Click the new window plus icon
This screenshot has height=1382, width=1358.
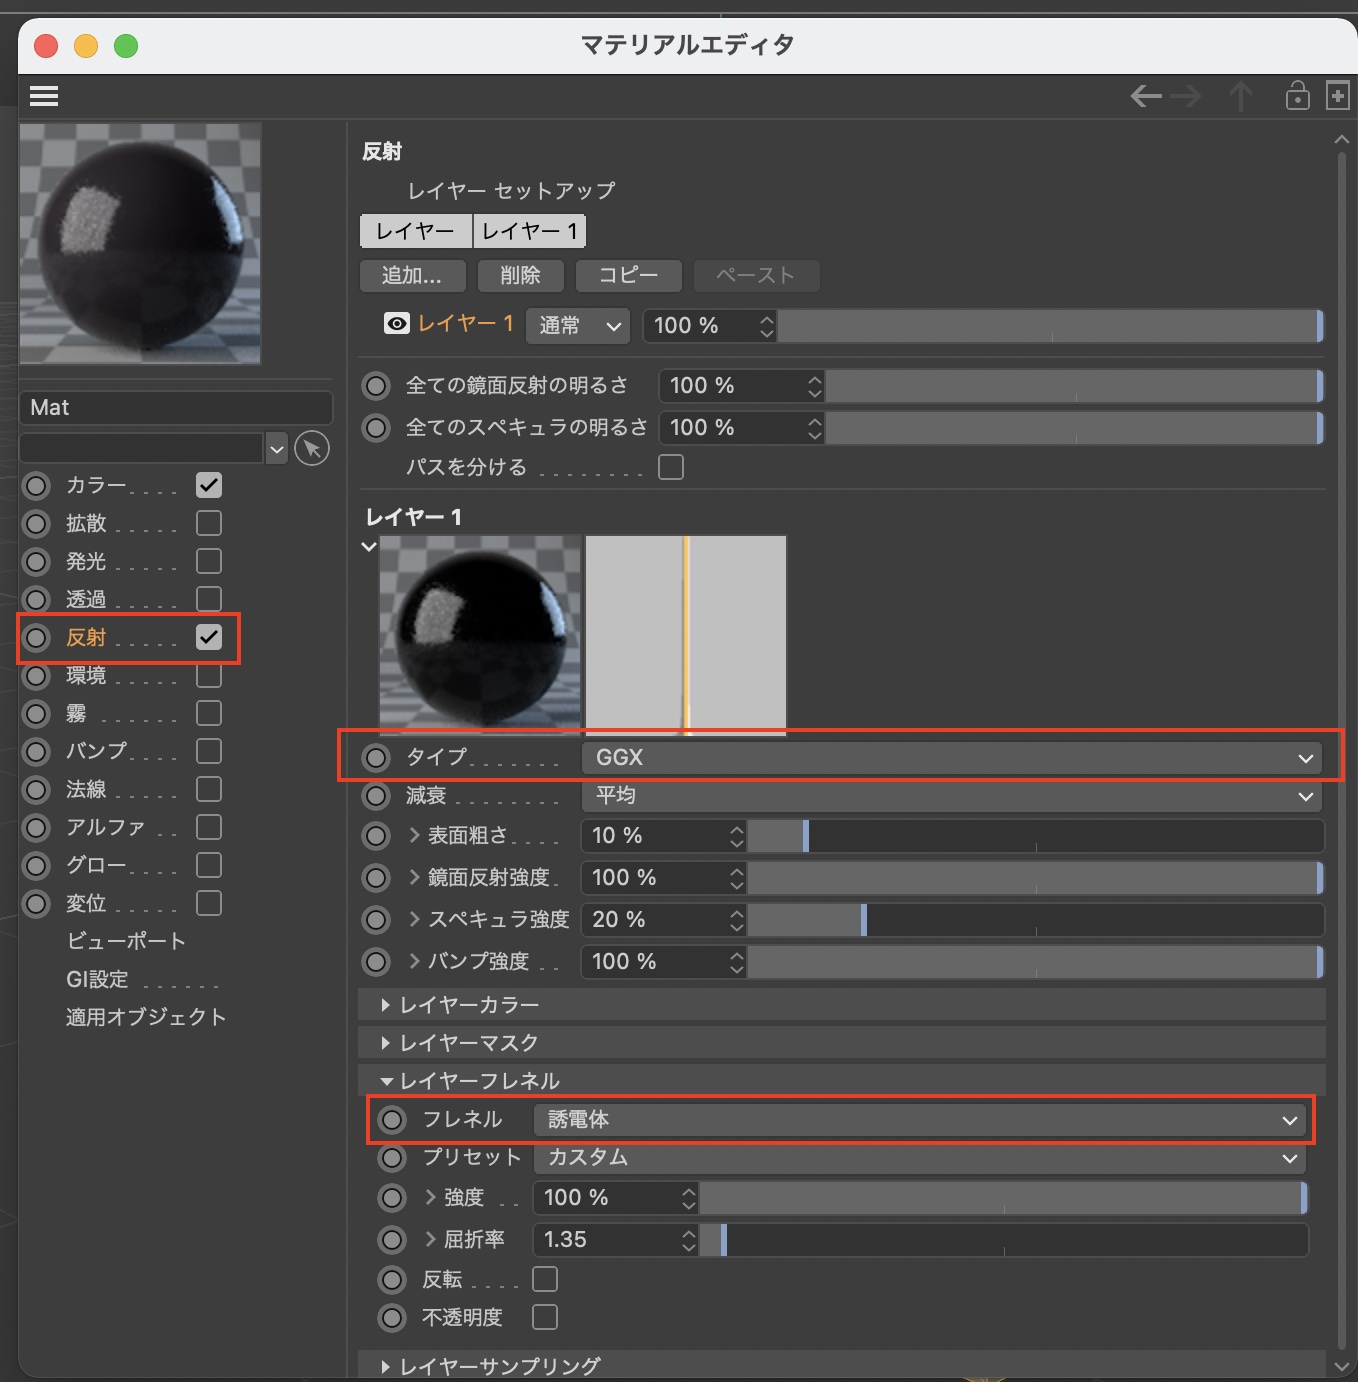point(1337,95)
